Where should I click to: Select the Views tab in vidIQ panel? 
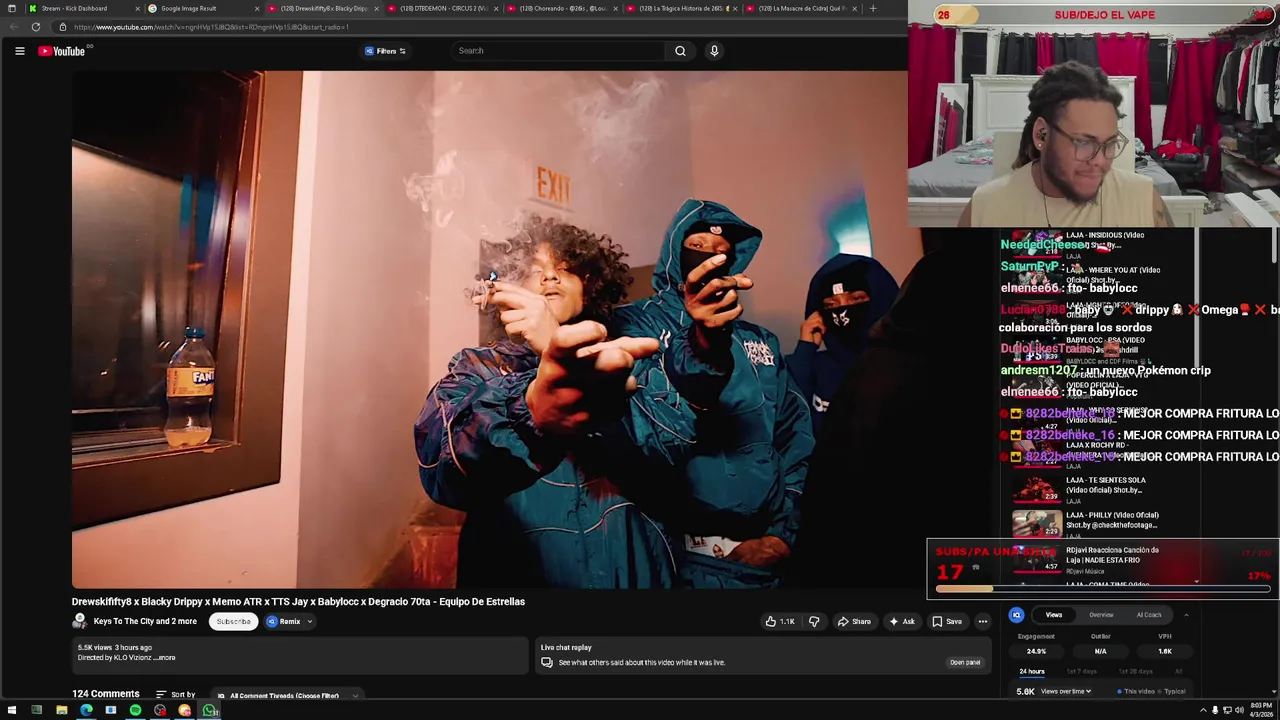[1054, 615]
